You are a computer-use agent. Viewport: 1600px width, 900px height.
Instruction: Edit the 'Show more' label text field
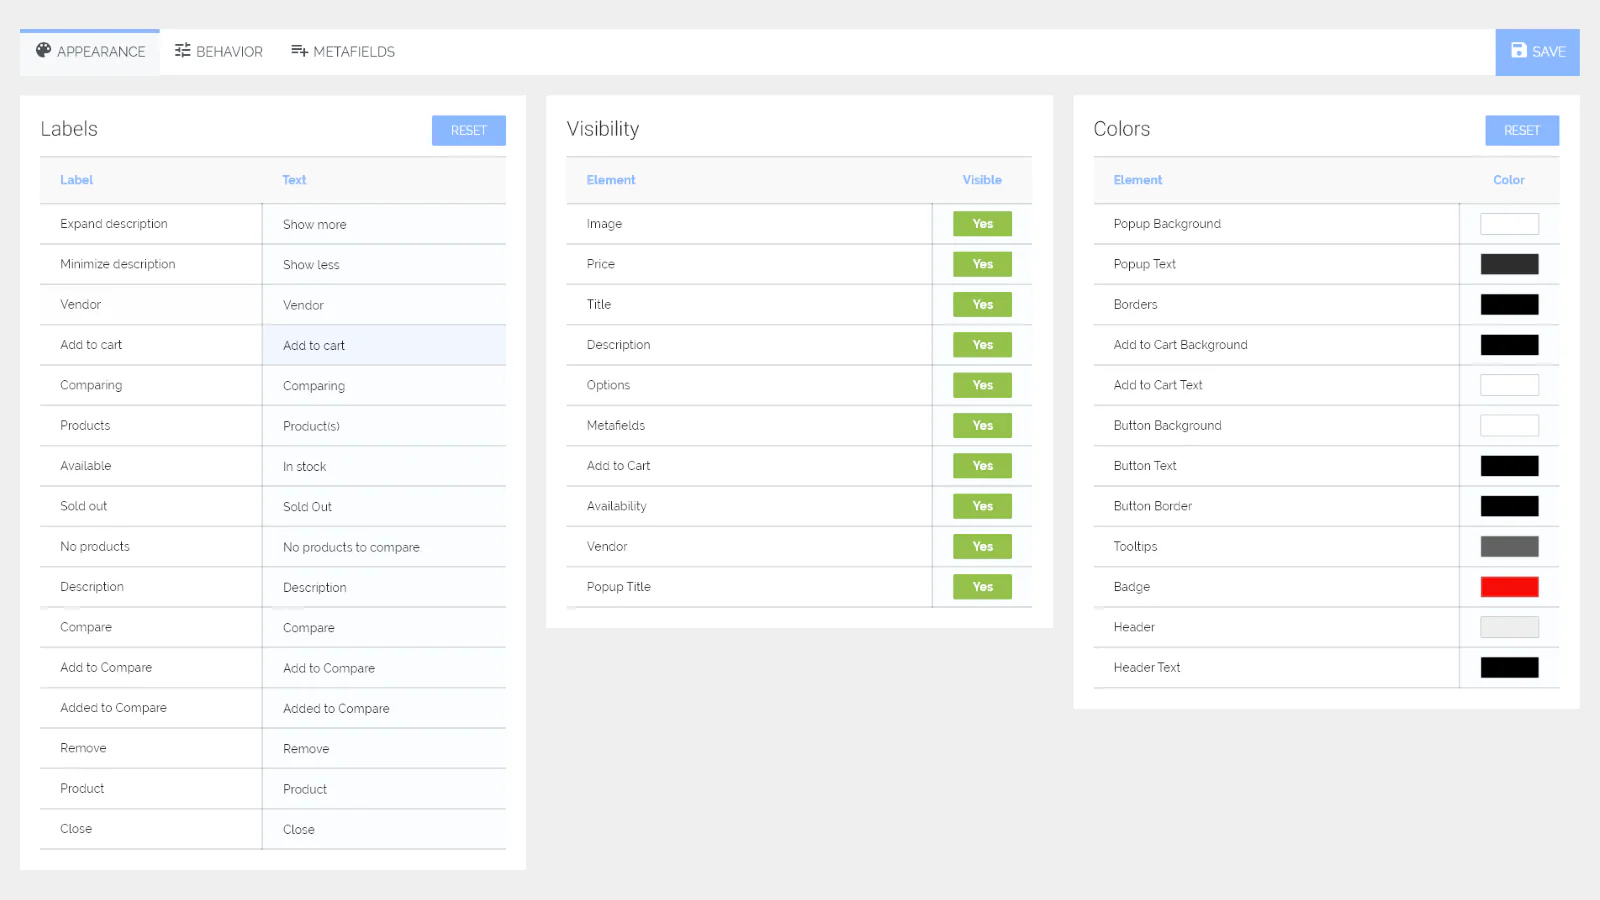click(384, 224)
